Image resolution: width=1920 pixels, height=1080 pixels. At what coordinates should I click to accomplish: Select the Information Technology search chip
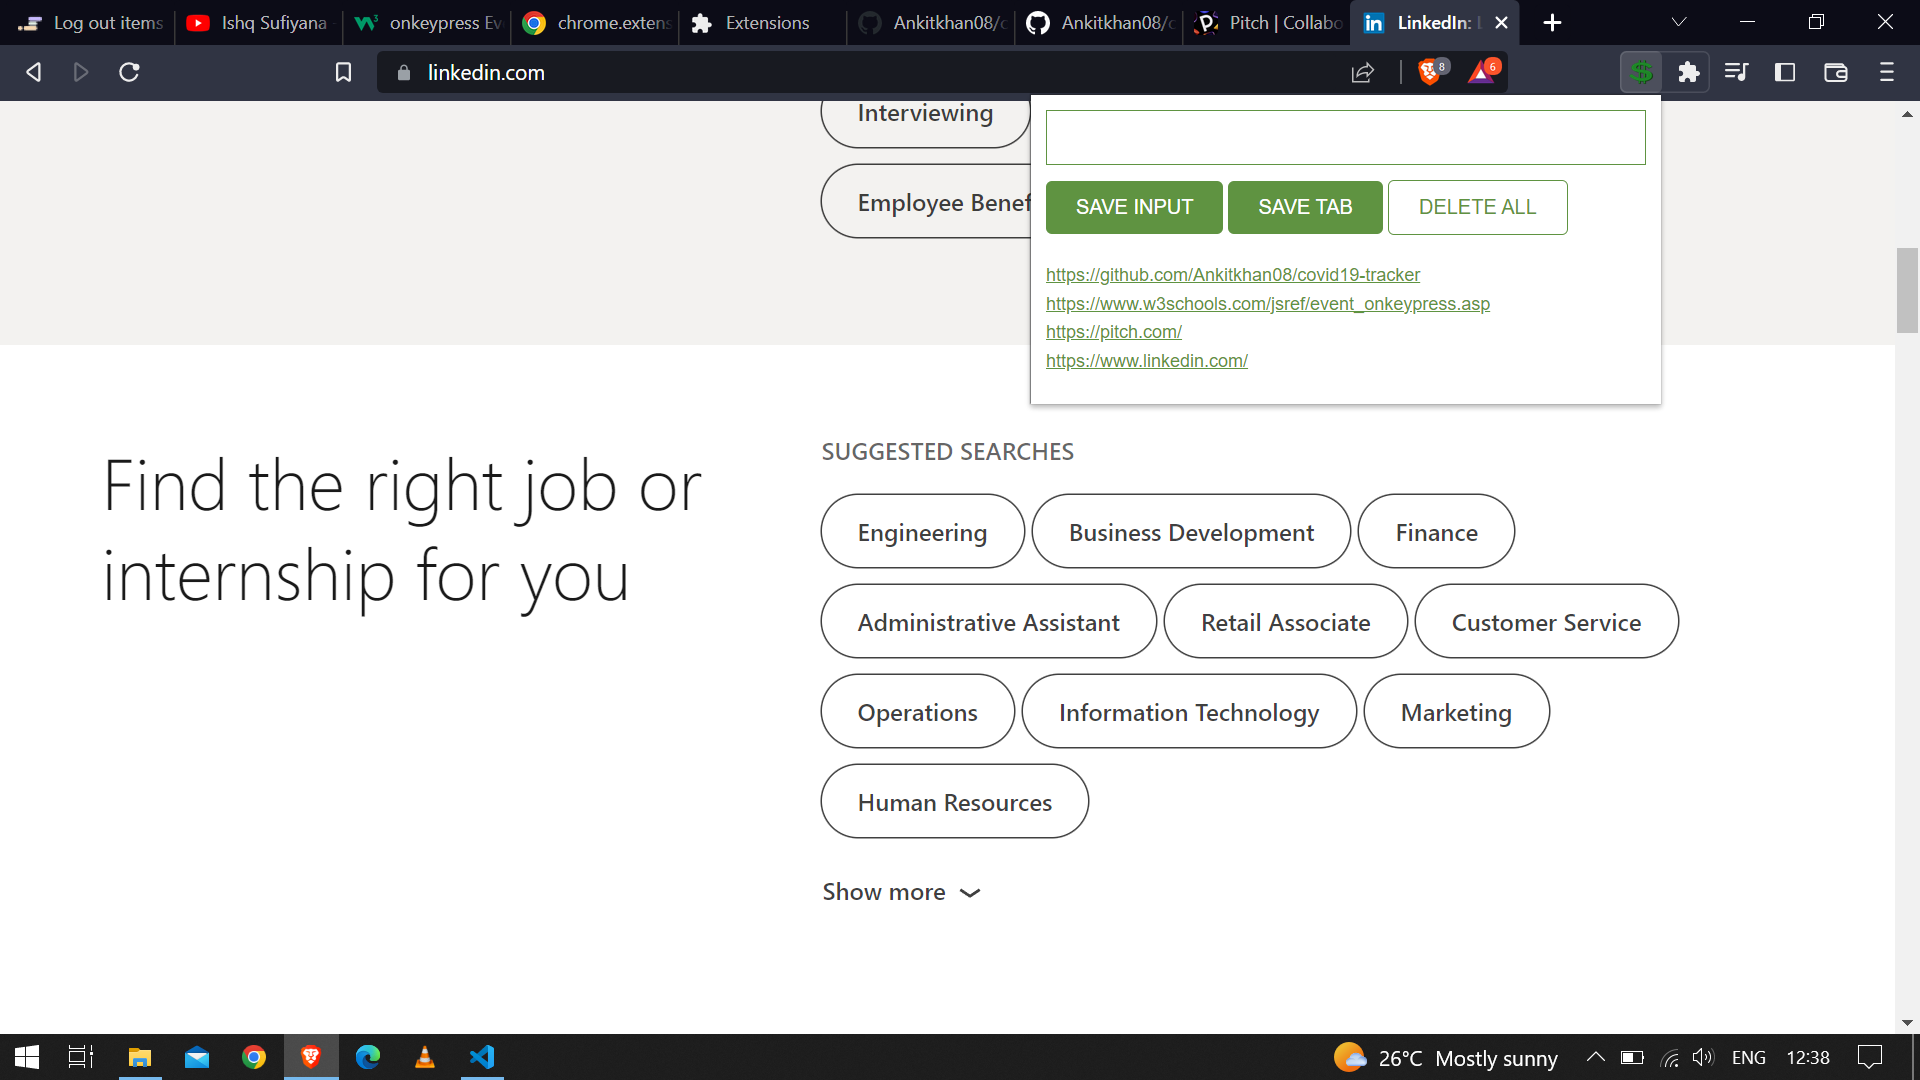point(1188,712)
